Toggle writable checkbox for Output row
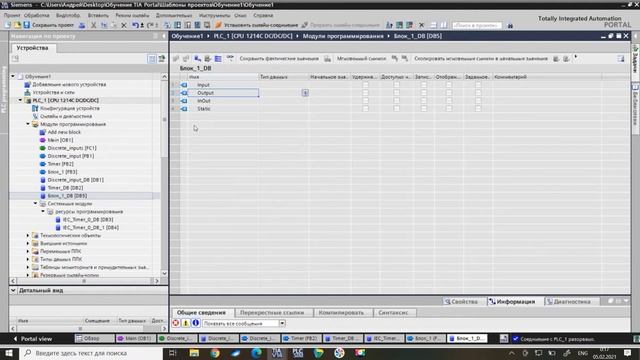The height and width of the screenshot is (360, 640). coord(423,93)
